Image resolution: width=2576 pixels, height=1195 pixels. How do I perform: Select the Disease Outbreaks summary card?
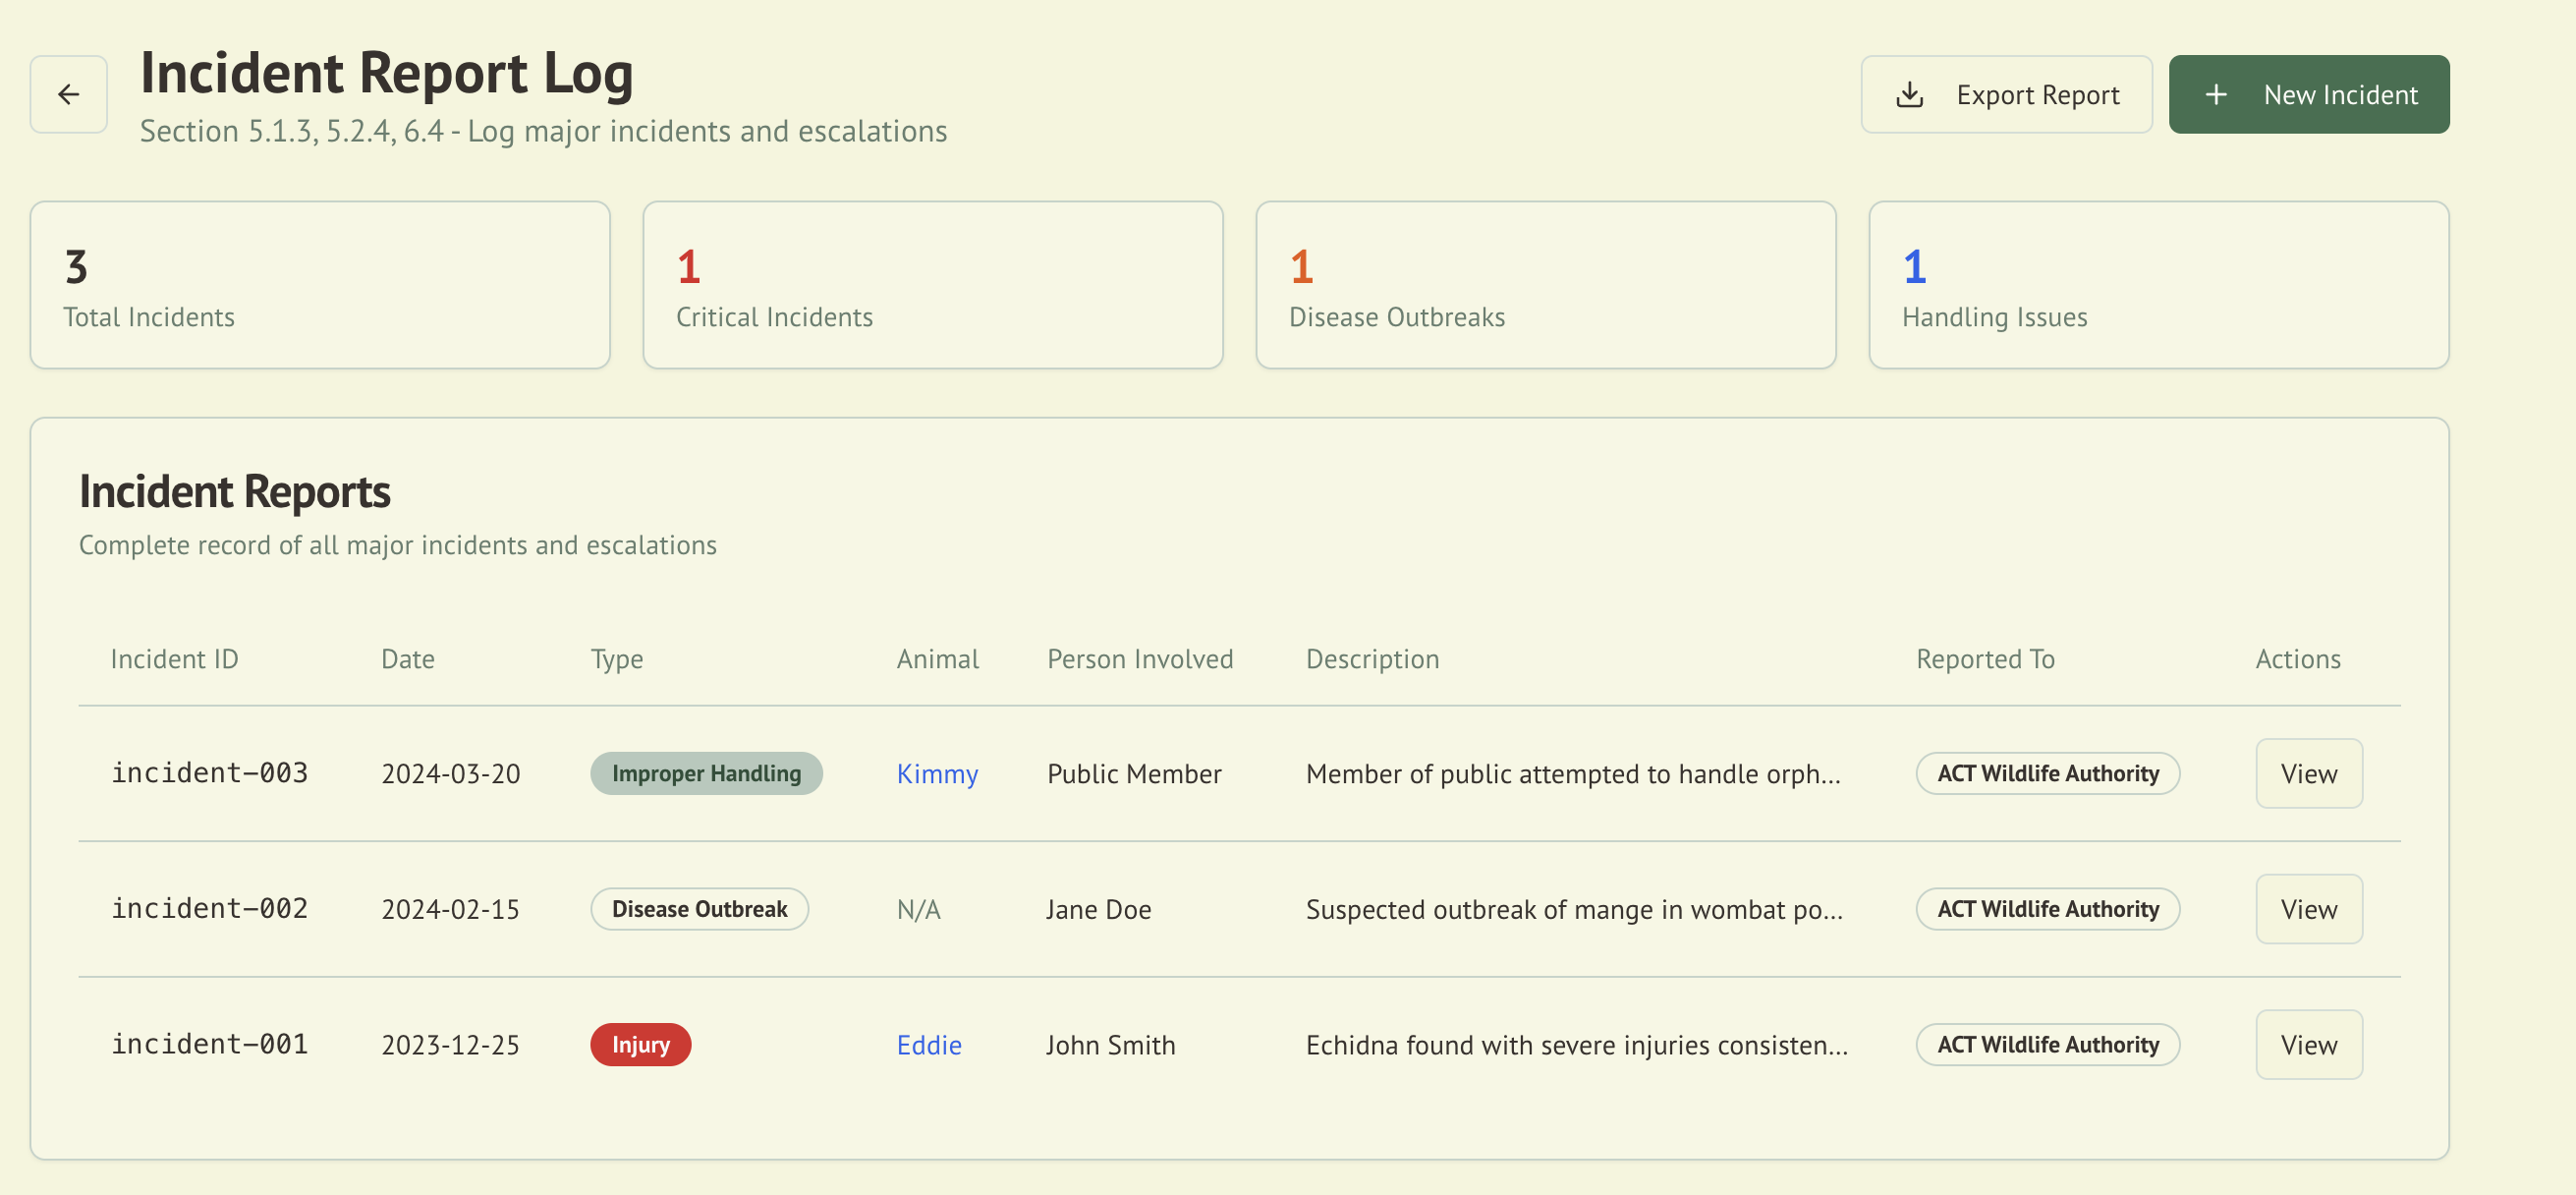1545,284
